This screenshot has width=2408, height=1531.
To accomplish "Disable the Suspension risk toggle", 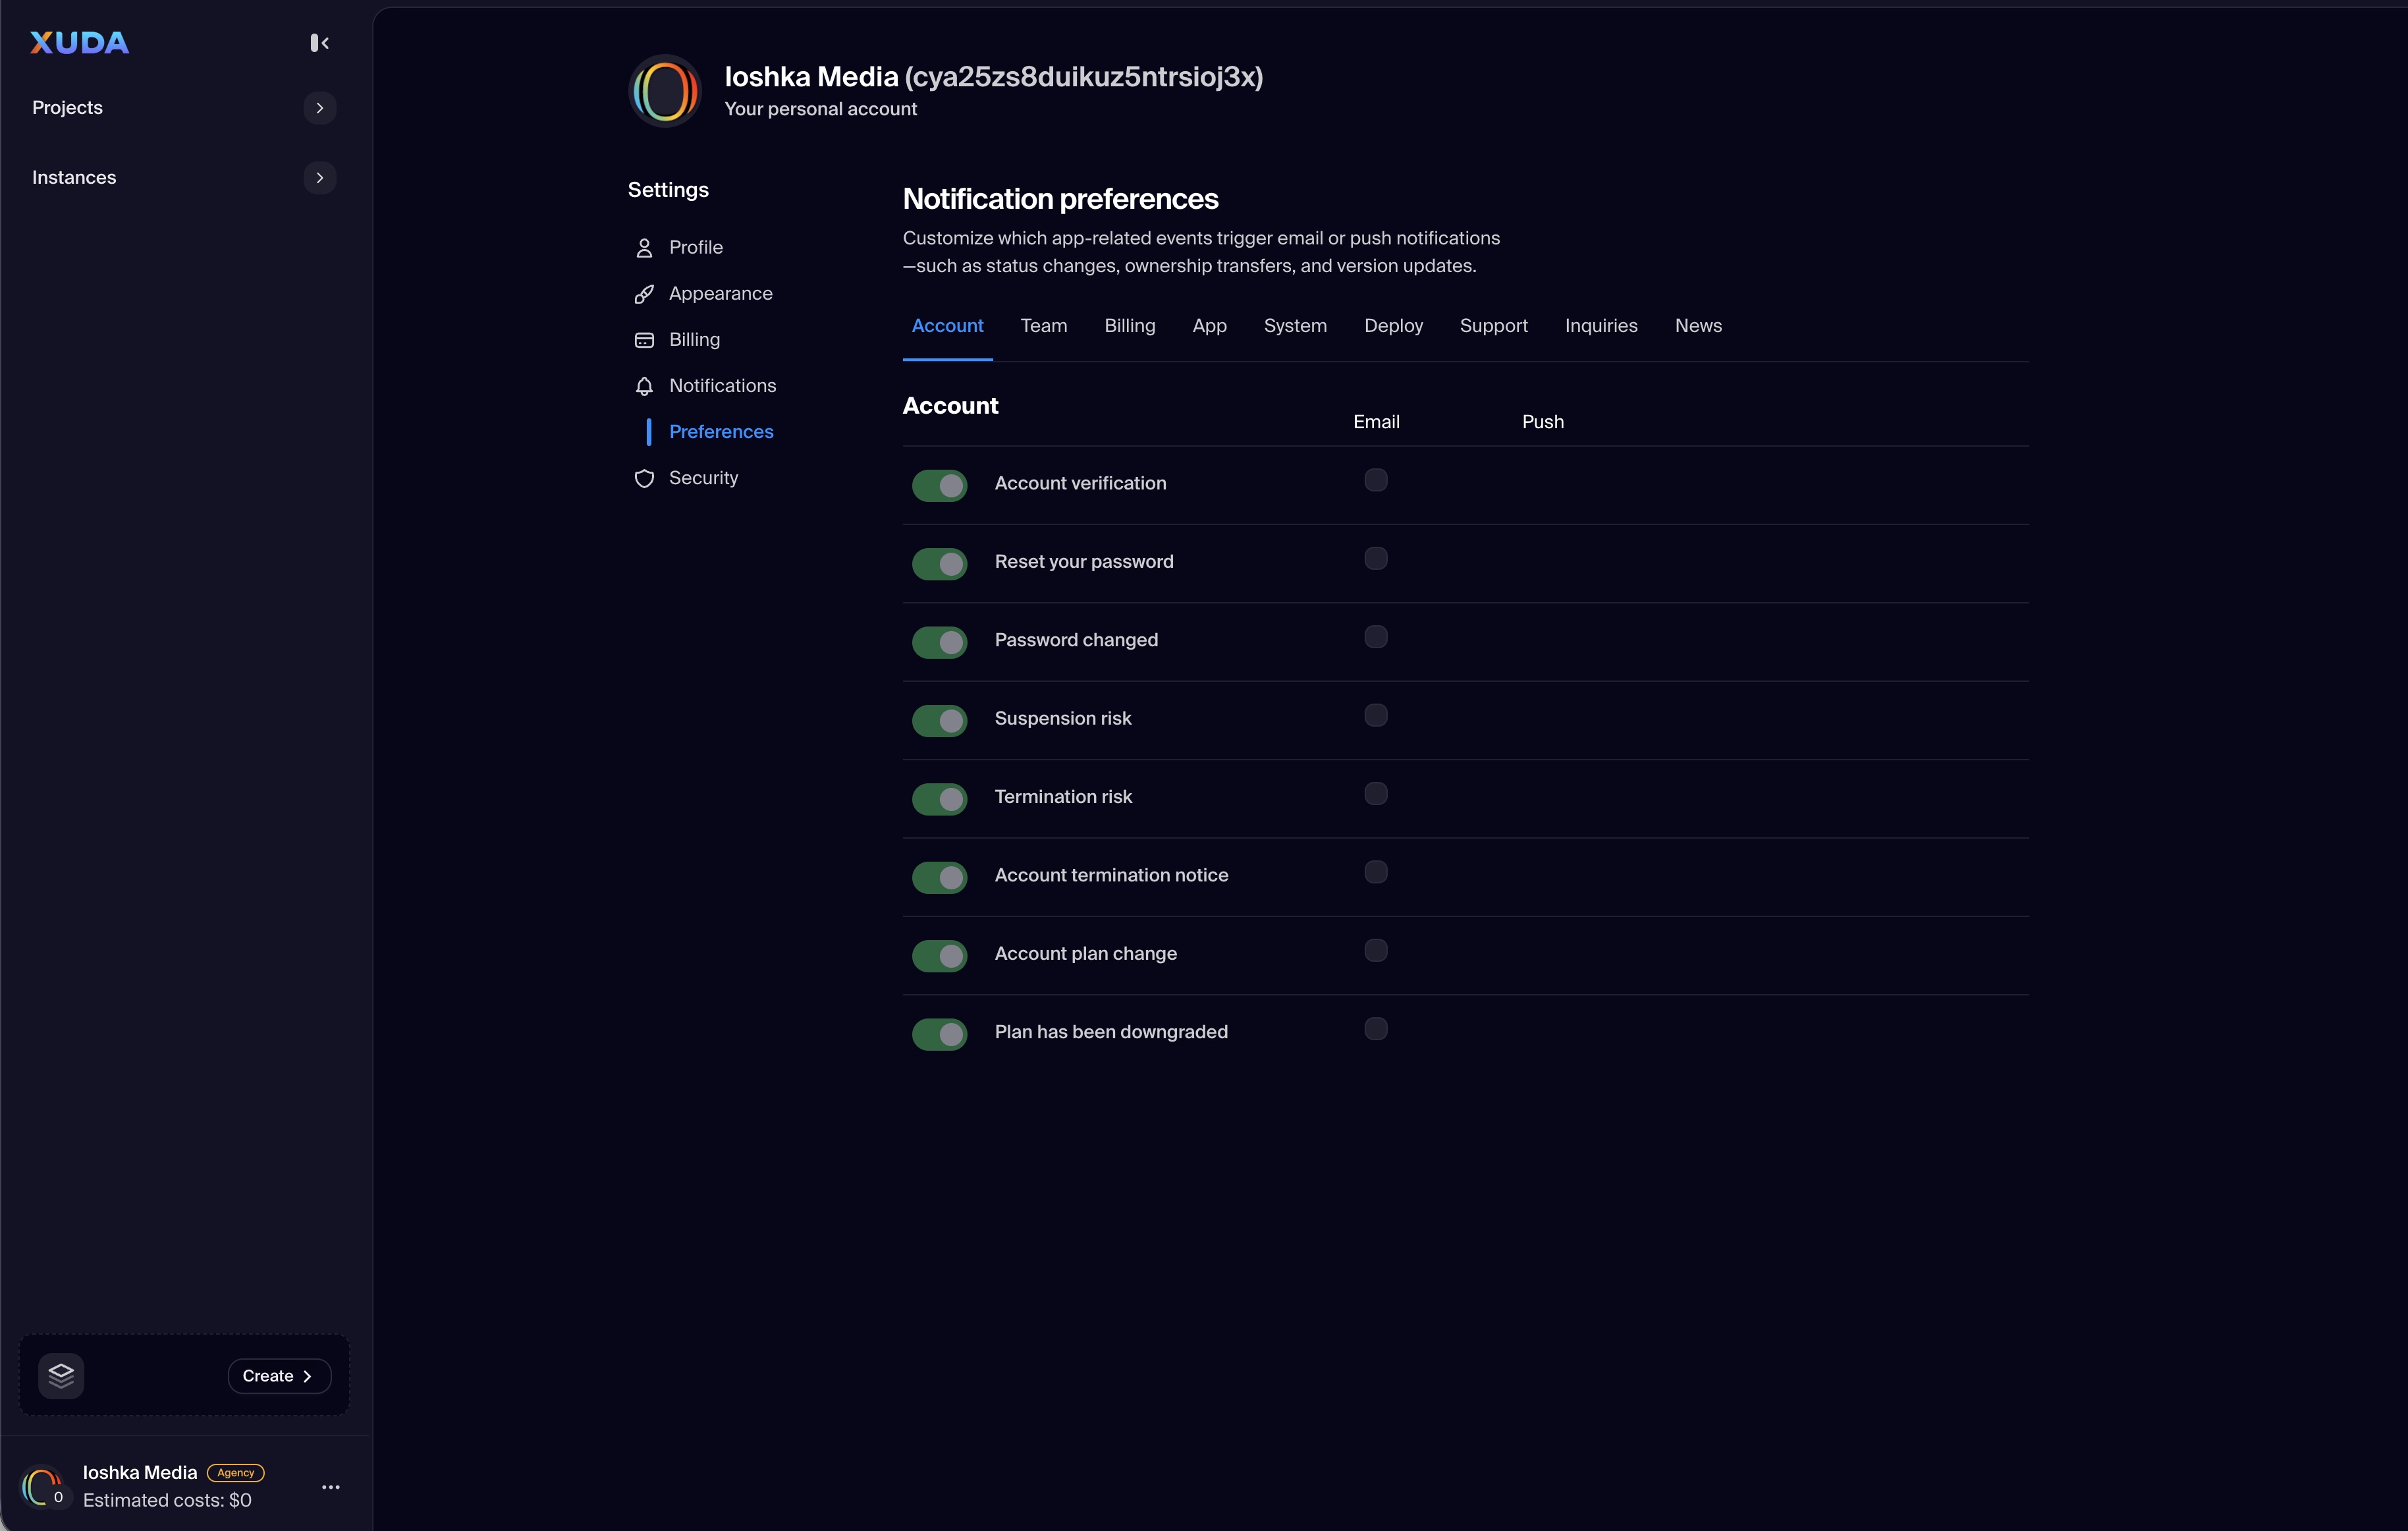I will (939, 720).
